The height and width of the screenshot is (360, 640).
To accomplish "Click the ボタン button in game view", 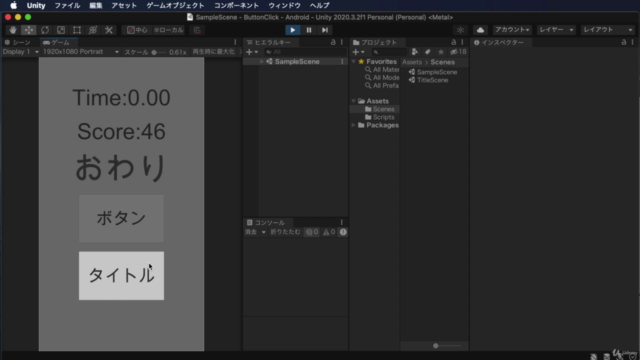I will (x=121, y=218).
